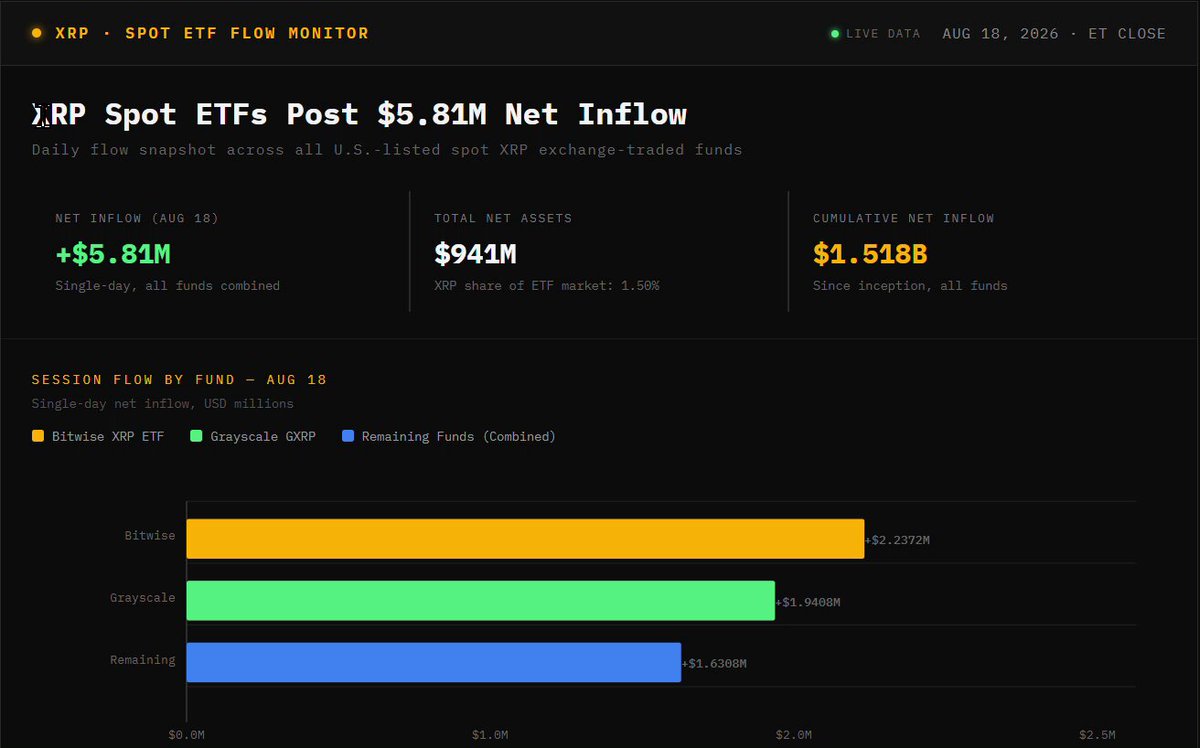Click the LIVE DATA label
Viewport: 1200px width, 748px height.
coord(883,34)
